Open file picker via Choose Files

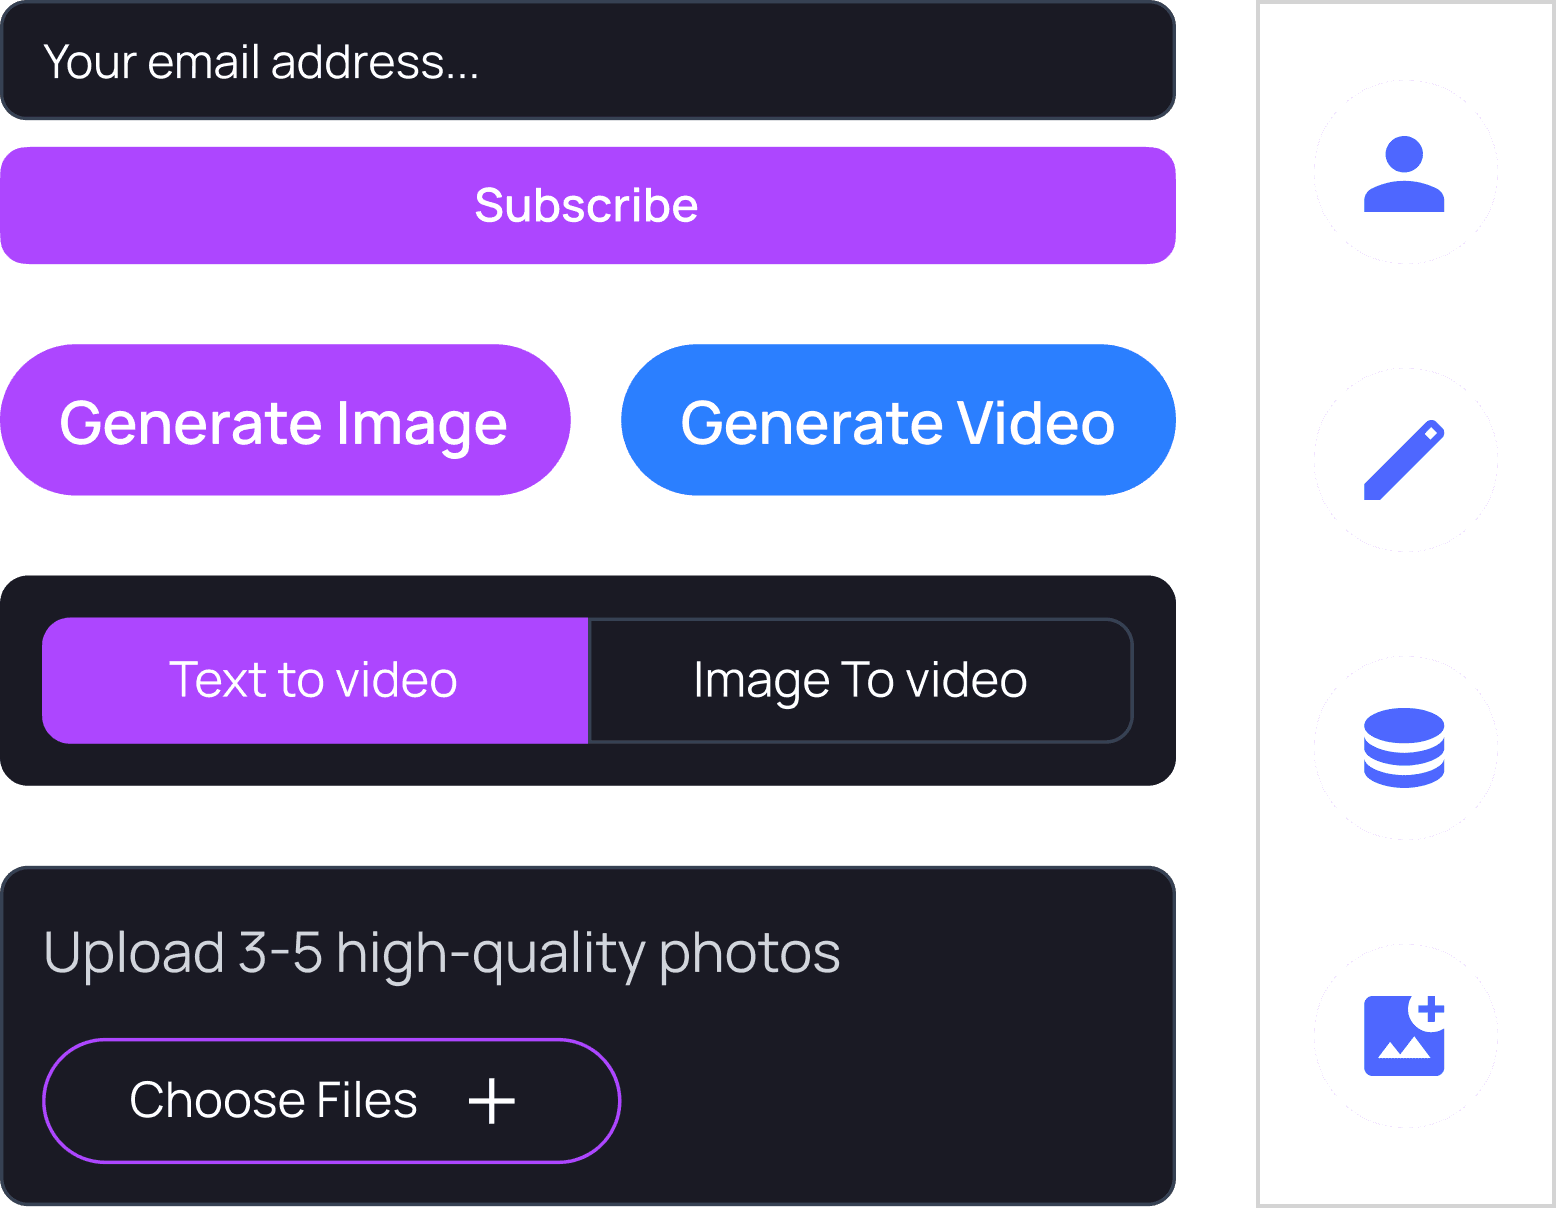point(332,1101)
